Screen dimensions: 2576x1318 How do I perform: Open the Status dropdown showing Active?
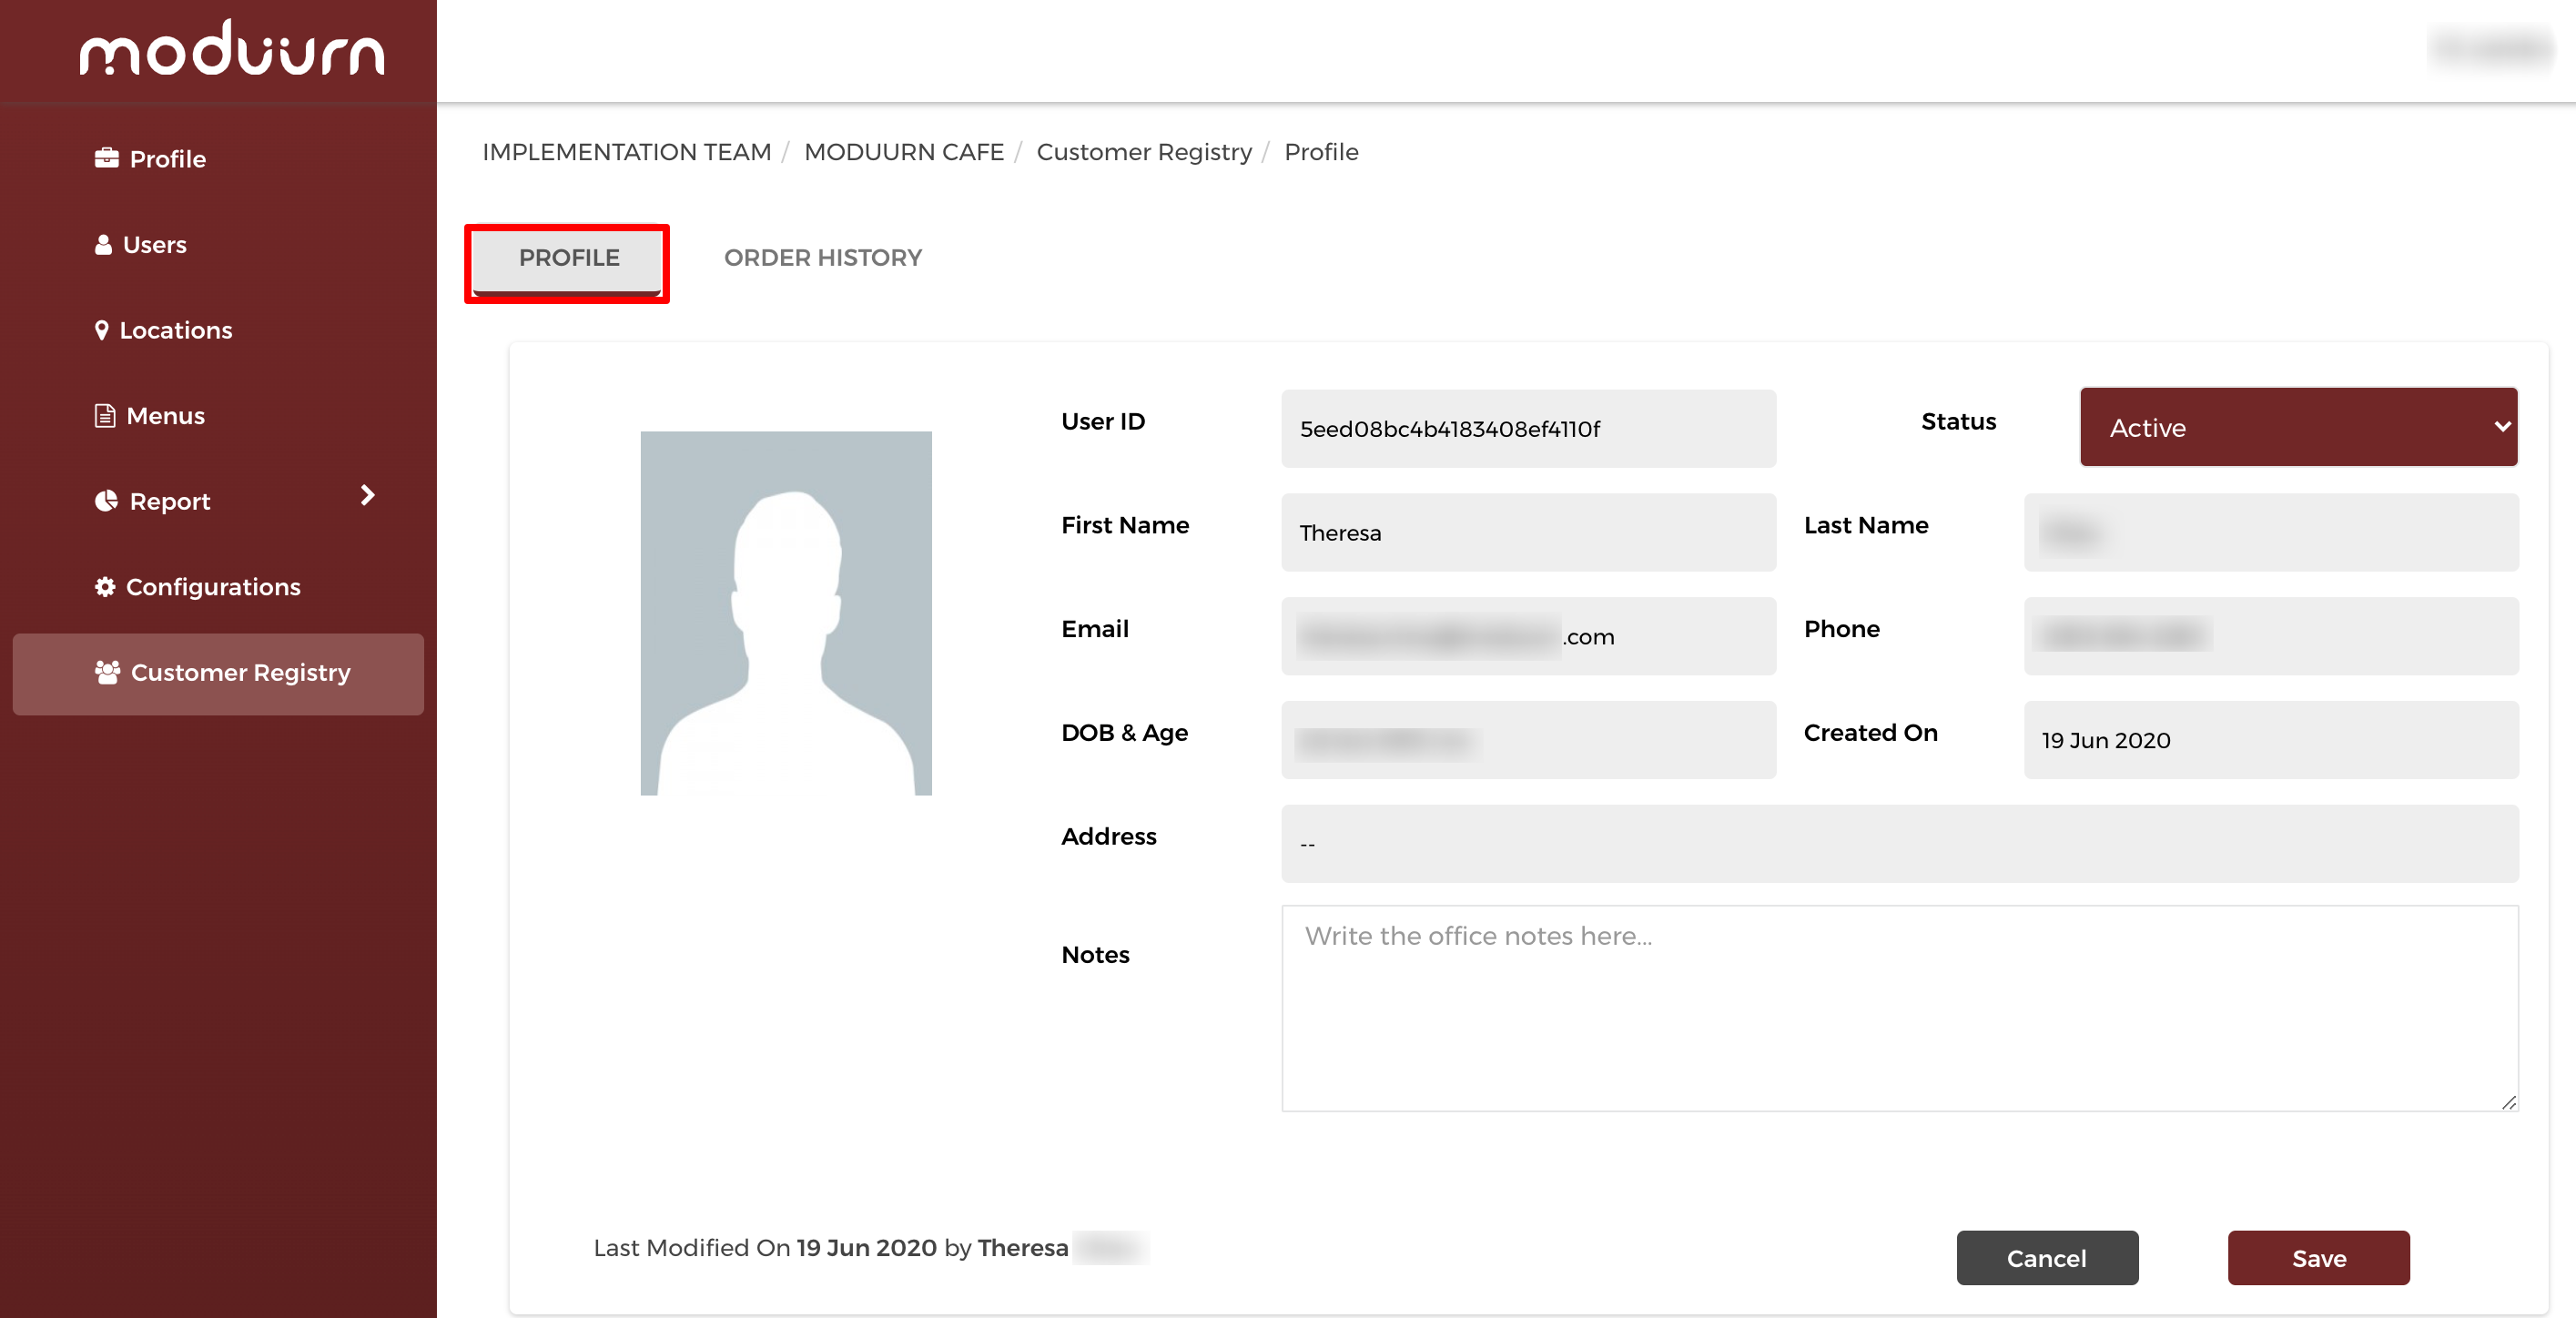pyautogui.click(x=2298, y=427)
